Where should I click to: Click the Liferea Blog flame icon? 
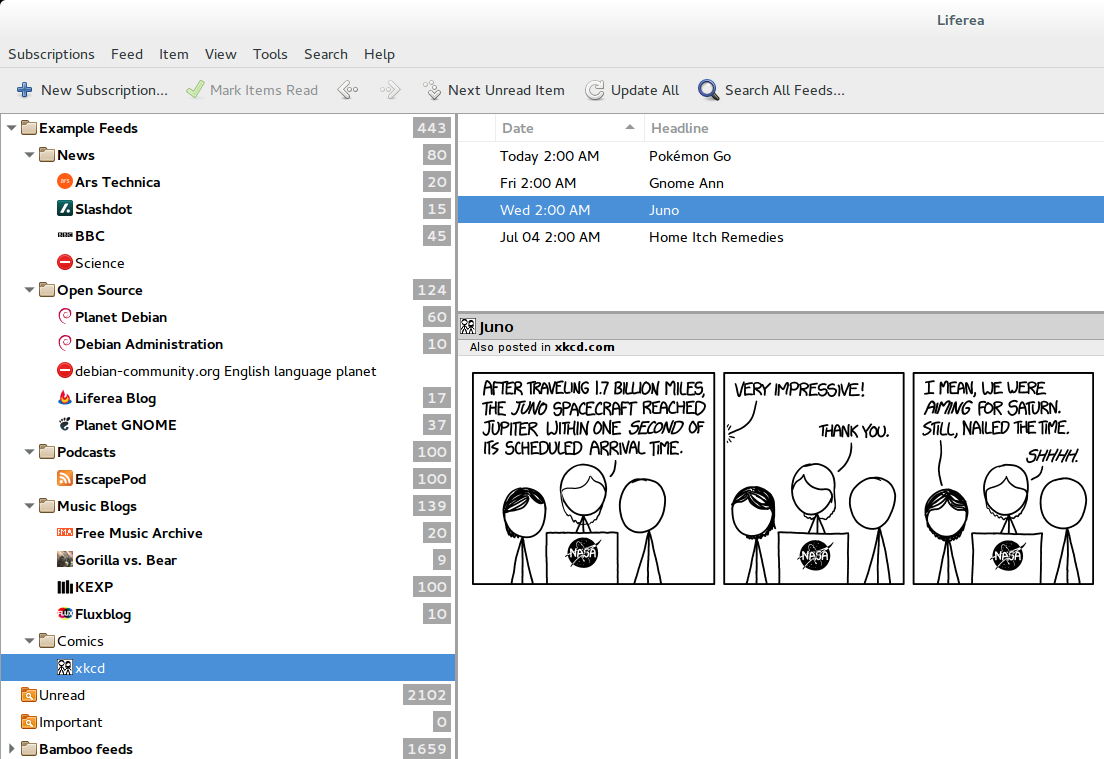pyautogui.click(x=65, y=398)
